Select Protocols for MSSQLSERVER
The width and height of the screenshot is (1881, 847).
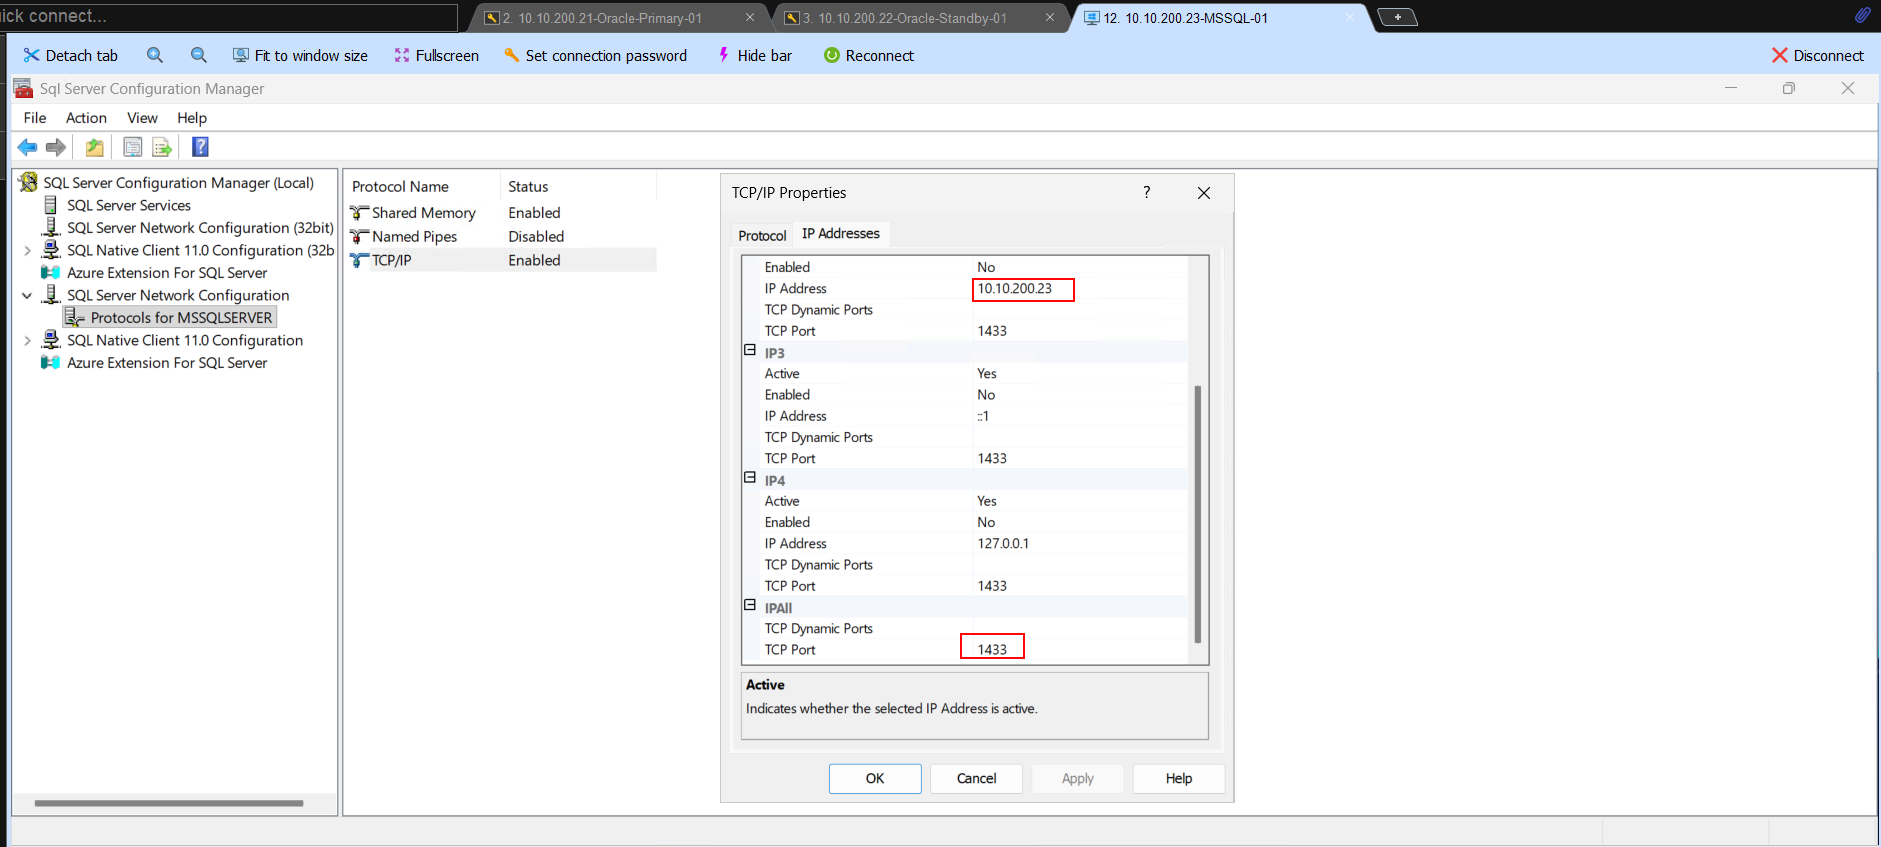[x=181, y=318]
